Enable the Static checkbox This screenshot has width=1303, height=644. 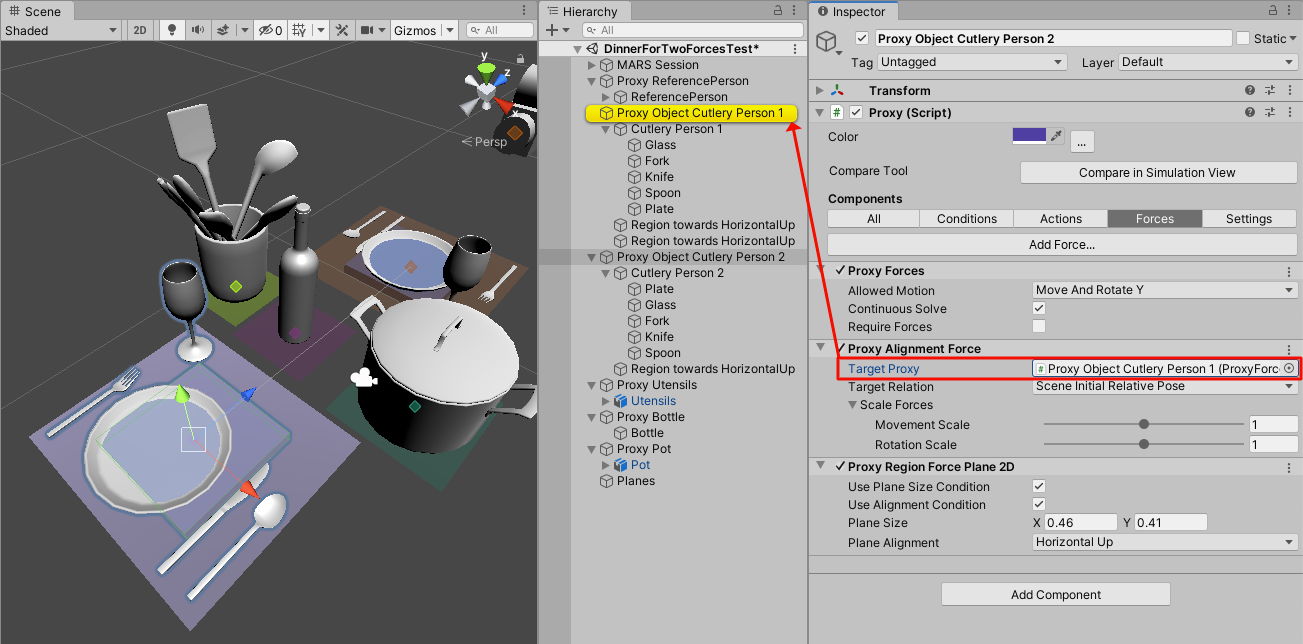click(x=1243, y=39)
